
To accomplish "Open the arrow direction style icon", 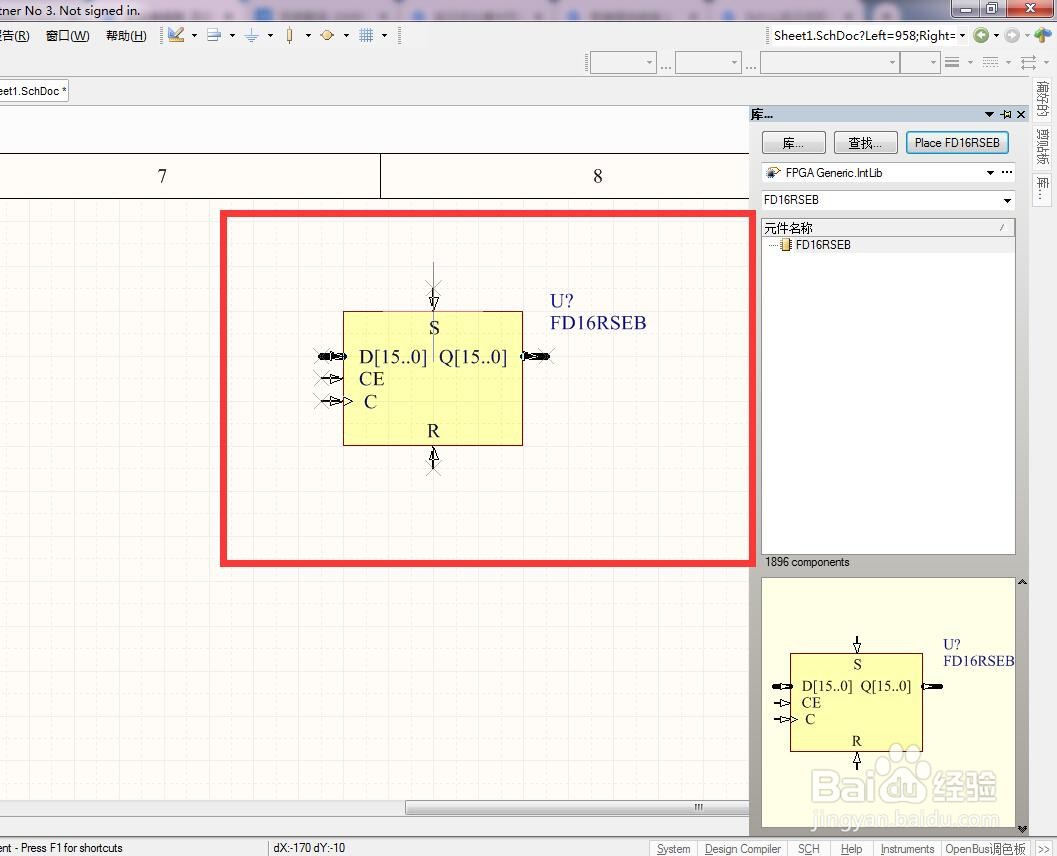I will click(x=1028, y=63).
